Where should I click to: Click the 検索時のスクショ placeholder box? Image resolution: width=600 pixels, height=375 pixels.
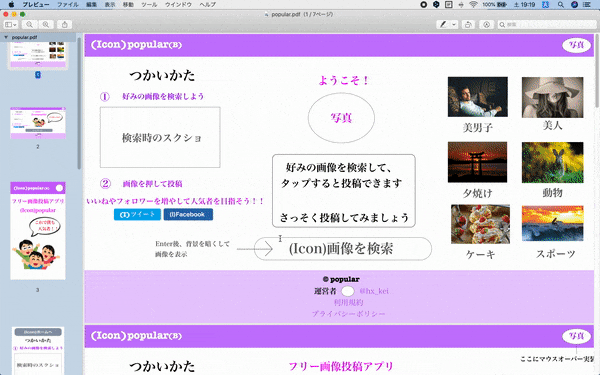coord(160,137)
